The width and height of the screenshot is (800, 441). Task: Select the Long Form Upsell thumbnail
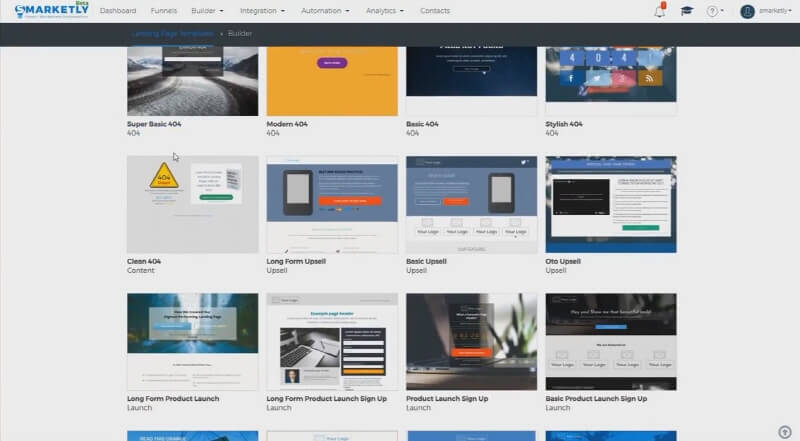pos(332,205)
